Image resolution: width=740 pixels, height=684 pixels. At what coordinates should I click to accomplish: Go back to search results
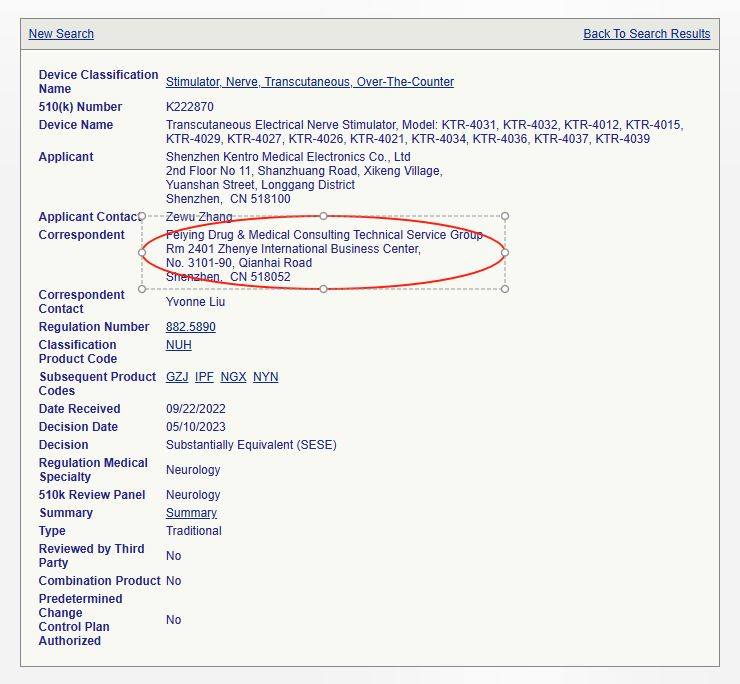(646, 34)
